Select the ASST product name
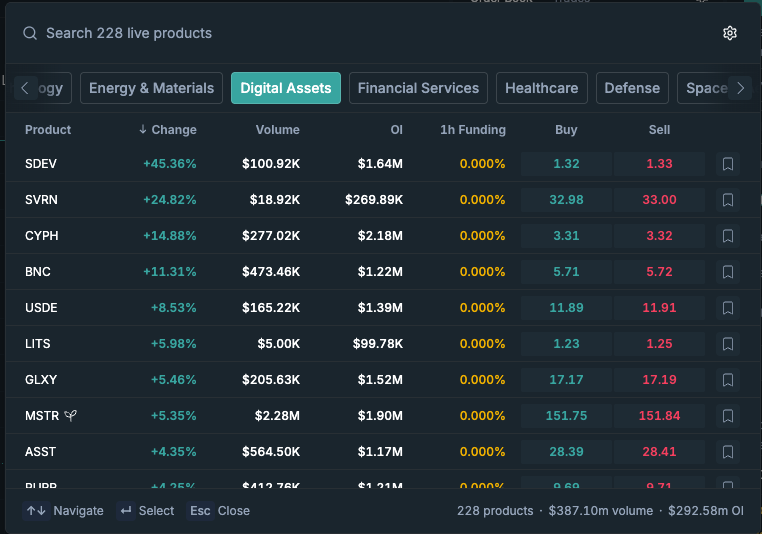The height and width of the screenshot is (534, 762). 40,451
